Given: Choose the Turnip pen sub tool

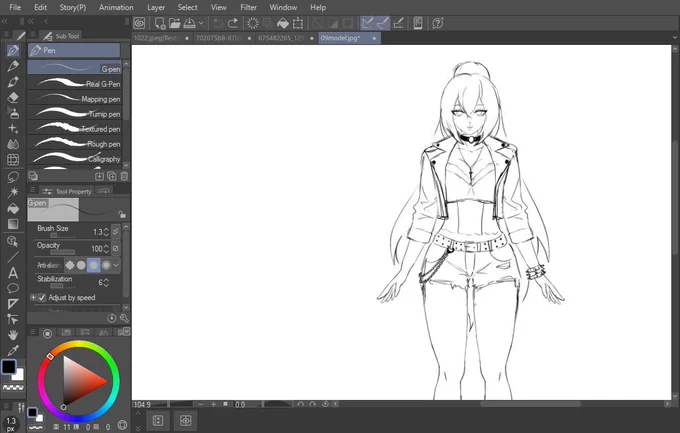Looking at the screenshot, I should [x=75, y=114].
